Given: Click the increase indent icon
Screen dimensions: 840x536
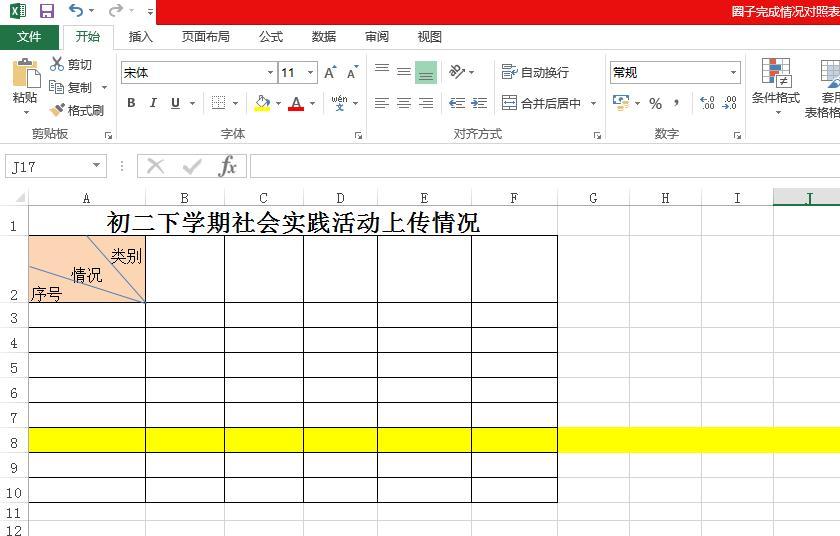Looking at the screenshot, I should 479,103.
